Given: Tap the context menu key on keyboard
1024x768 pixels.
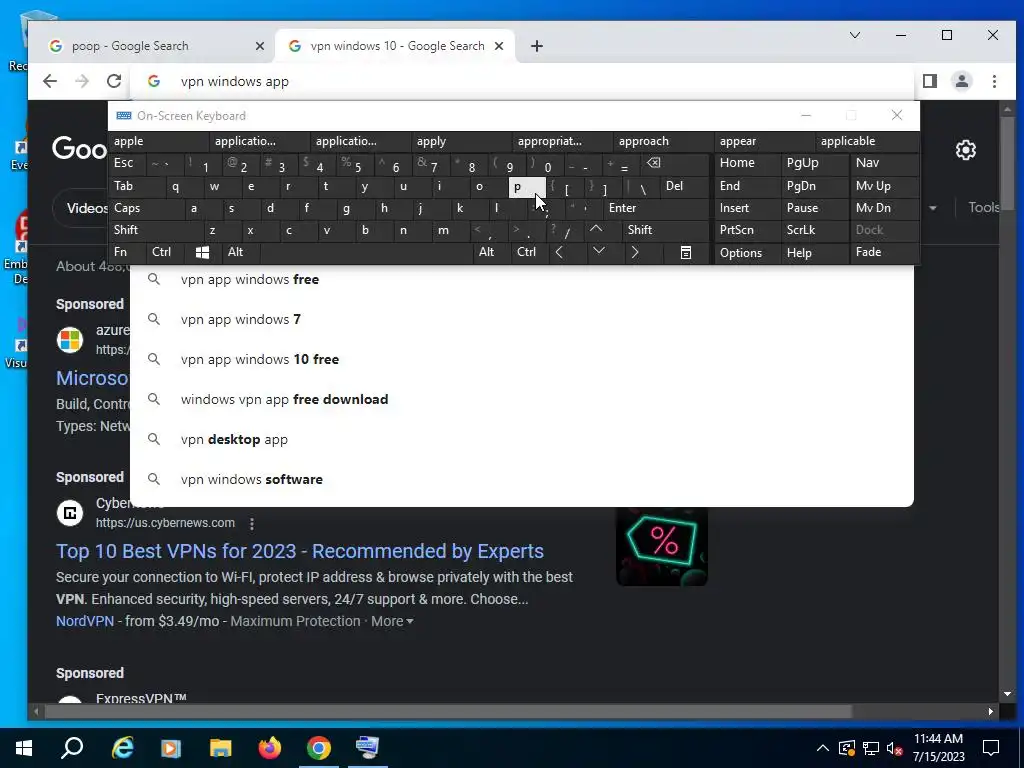Looking at the screenshot, I should click(686, 253).
